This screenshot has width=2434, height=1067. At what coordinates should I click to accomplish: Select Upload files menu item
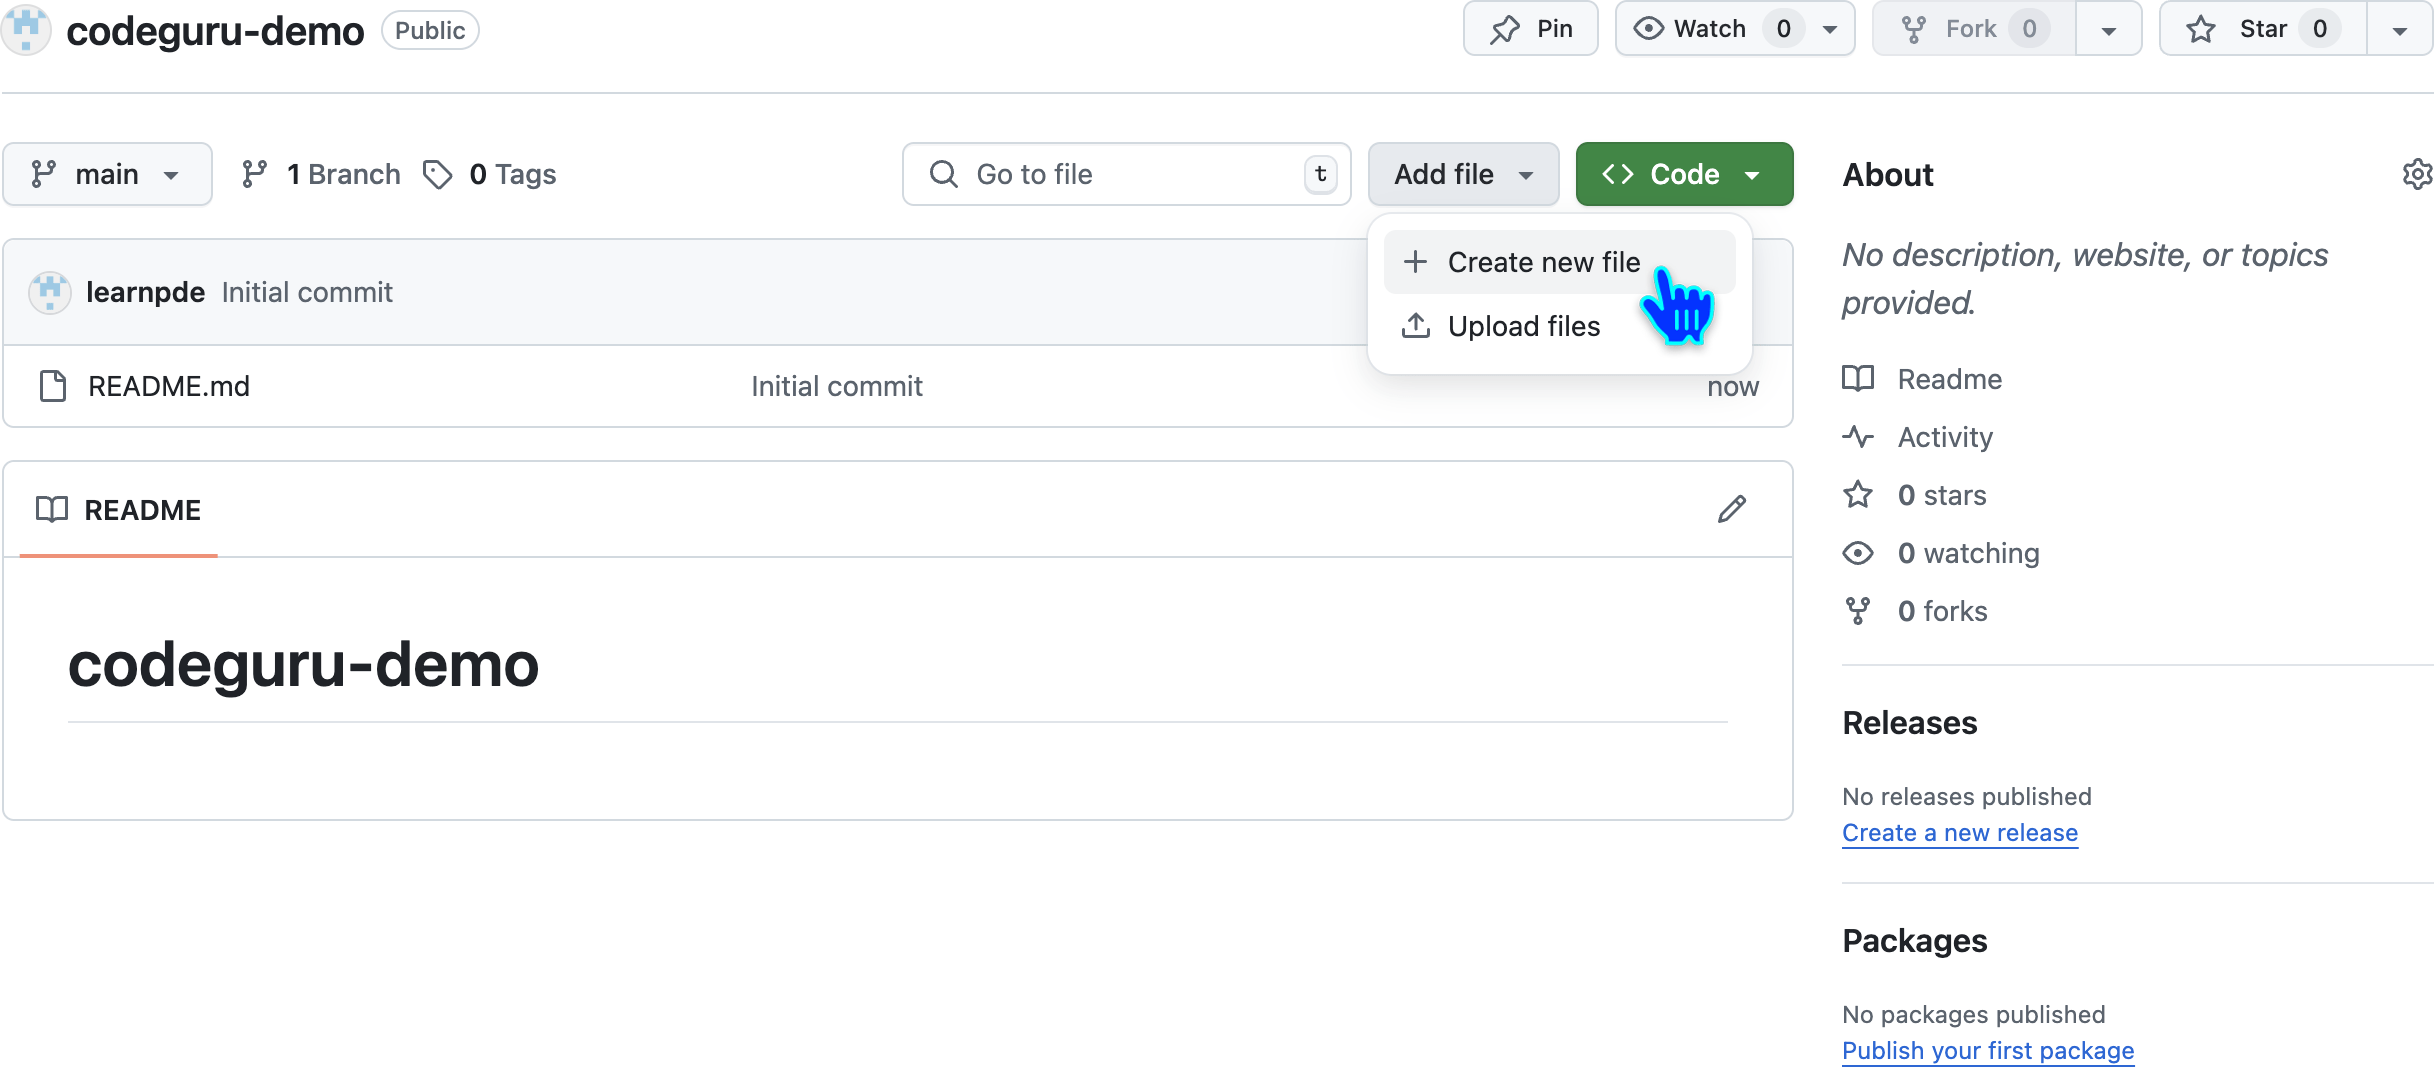[x=1559, y=326]
